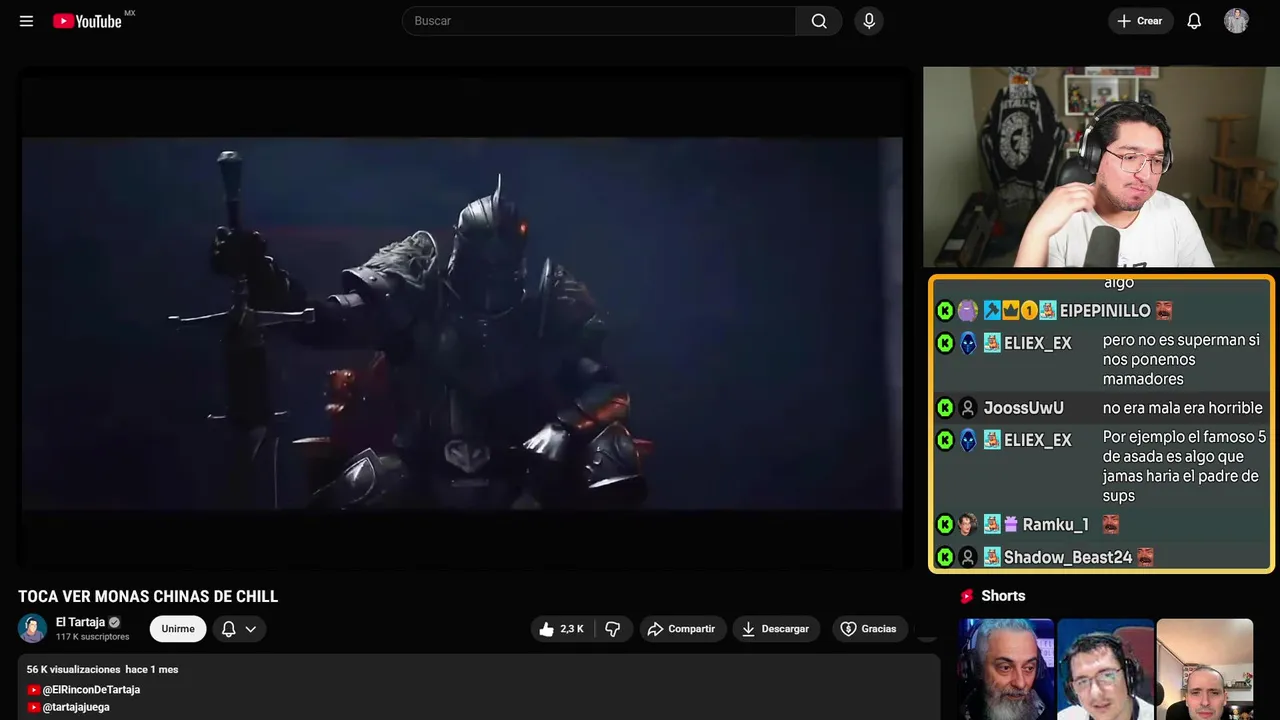This screenshot has height=720, width=1280.
Task: Toggle channel notification bell preference
Action: (228, 629)
